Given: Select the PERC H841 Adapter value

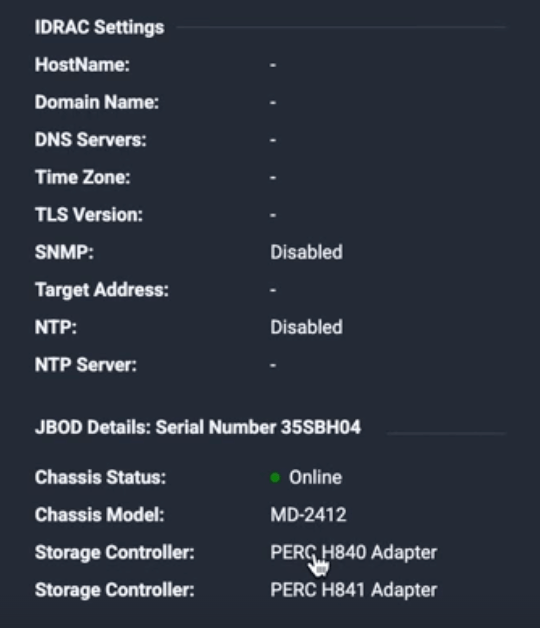Looking at the screenshot, I should (354, 590).
